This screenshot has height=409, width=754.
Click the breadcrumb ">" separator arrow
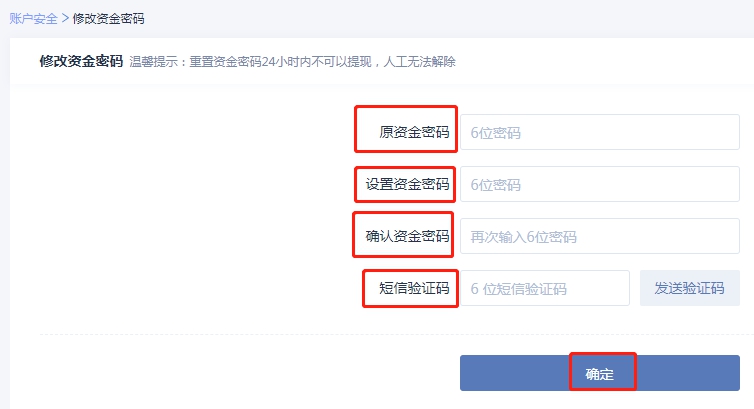(65, 19)
